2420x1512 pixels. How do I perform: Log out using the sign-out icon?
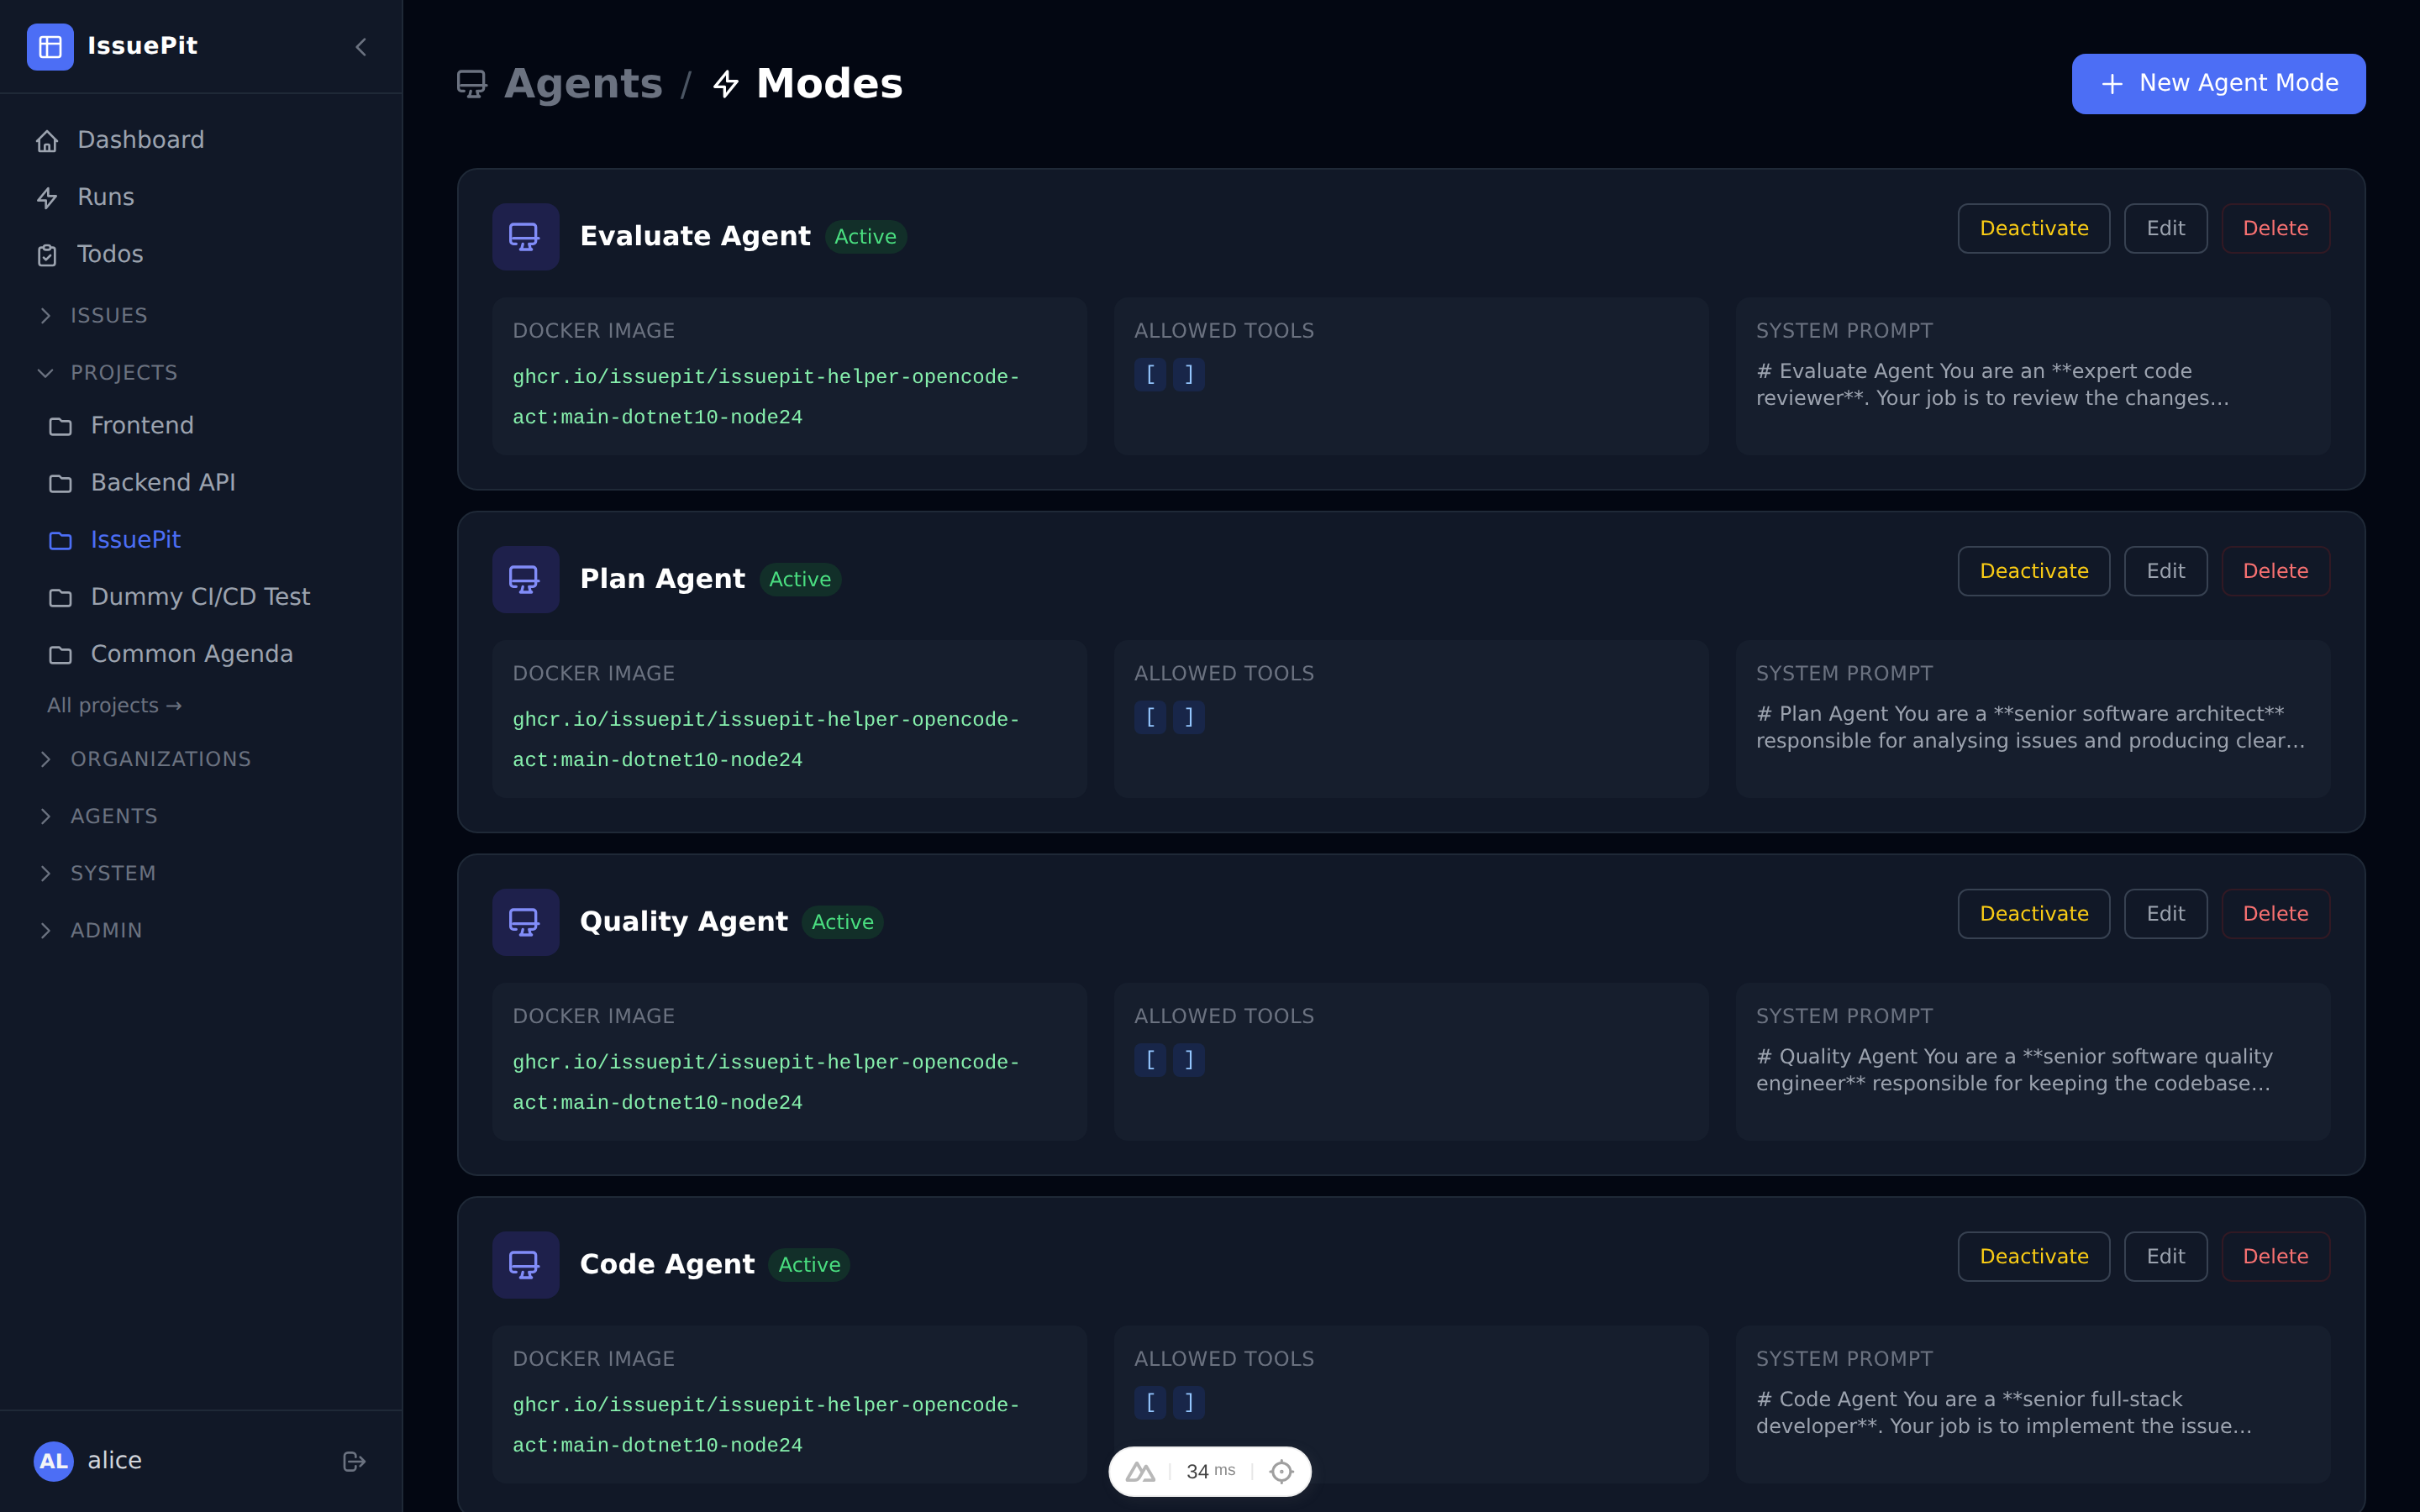(354, 1461)
